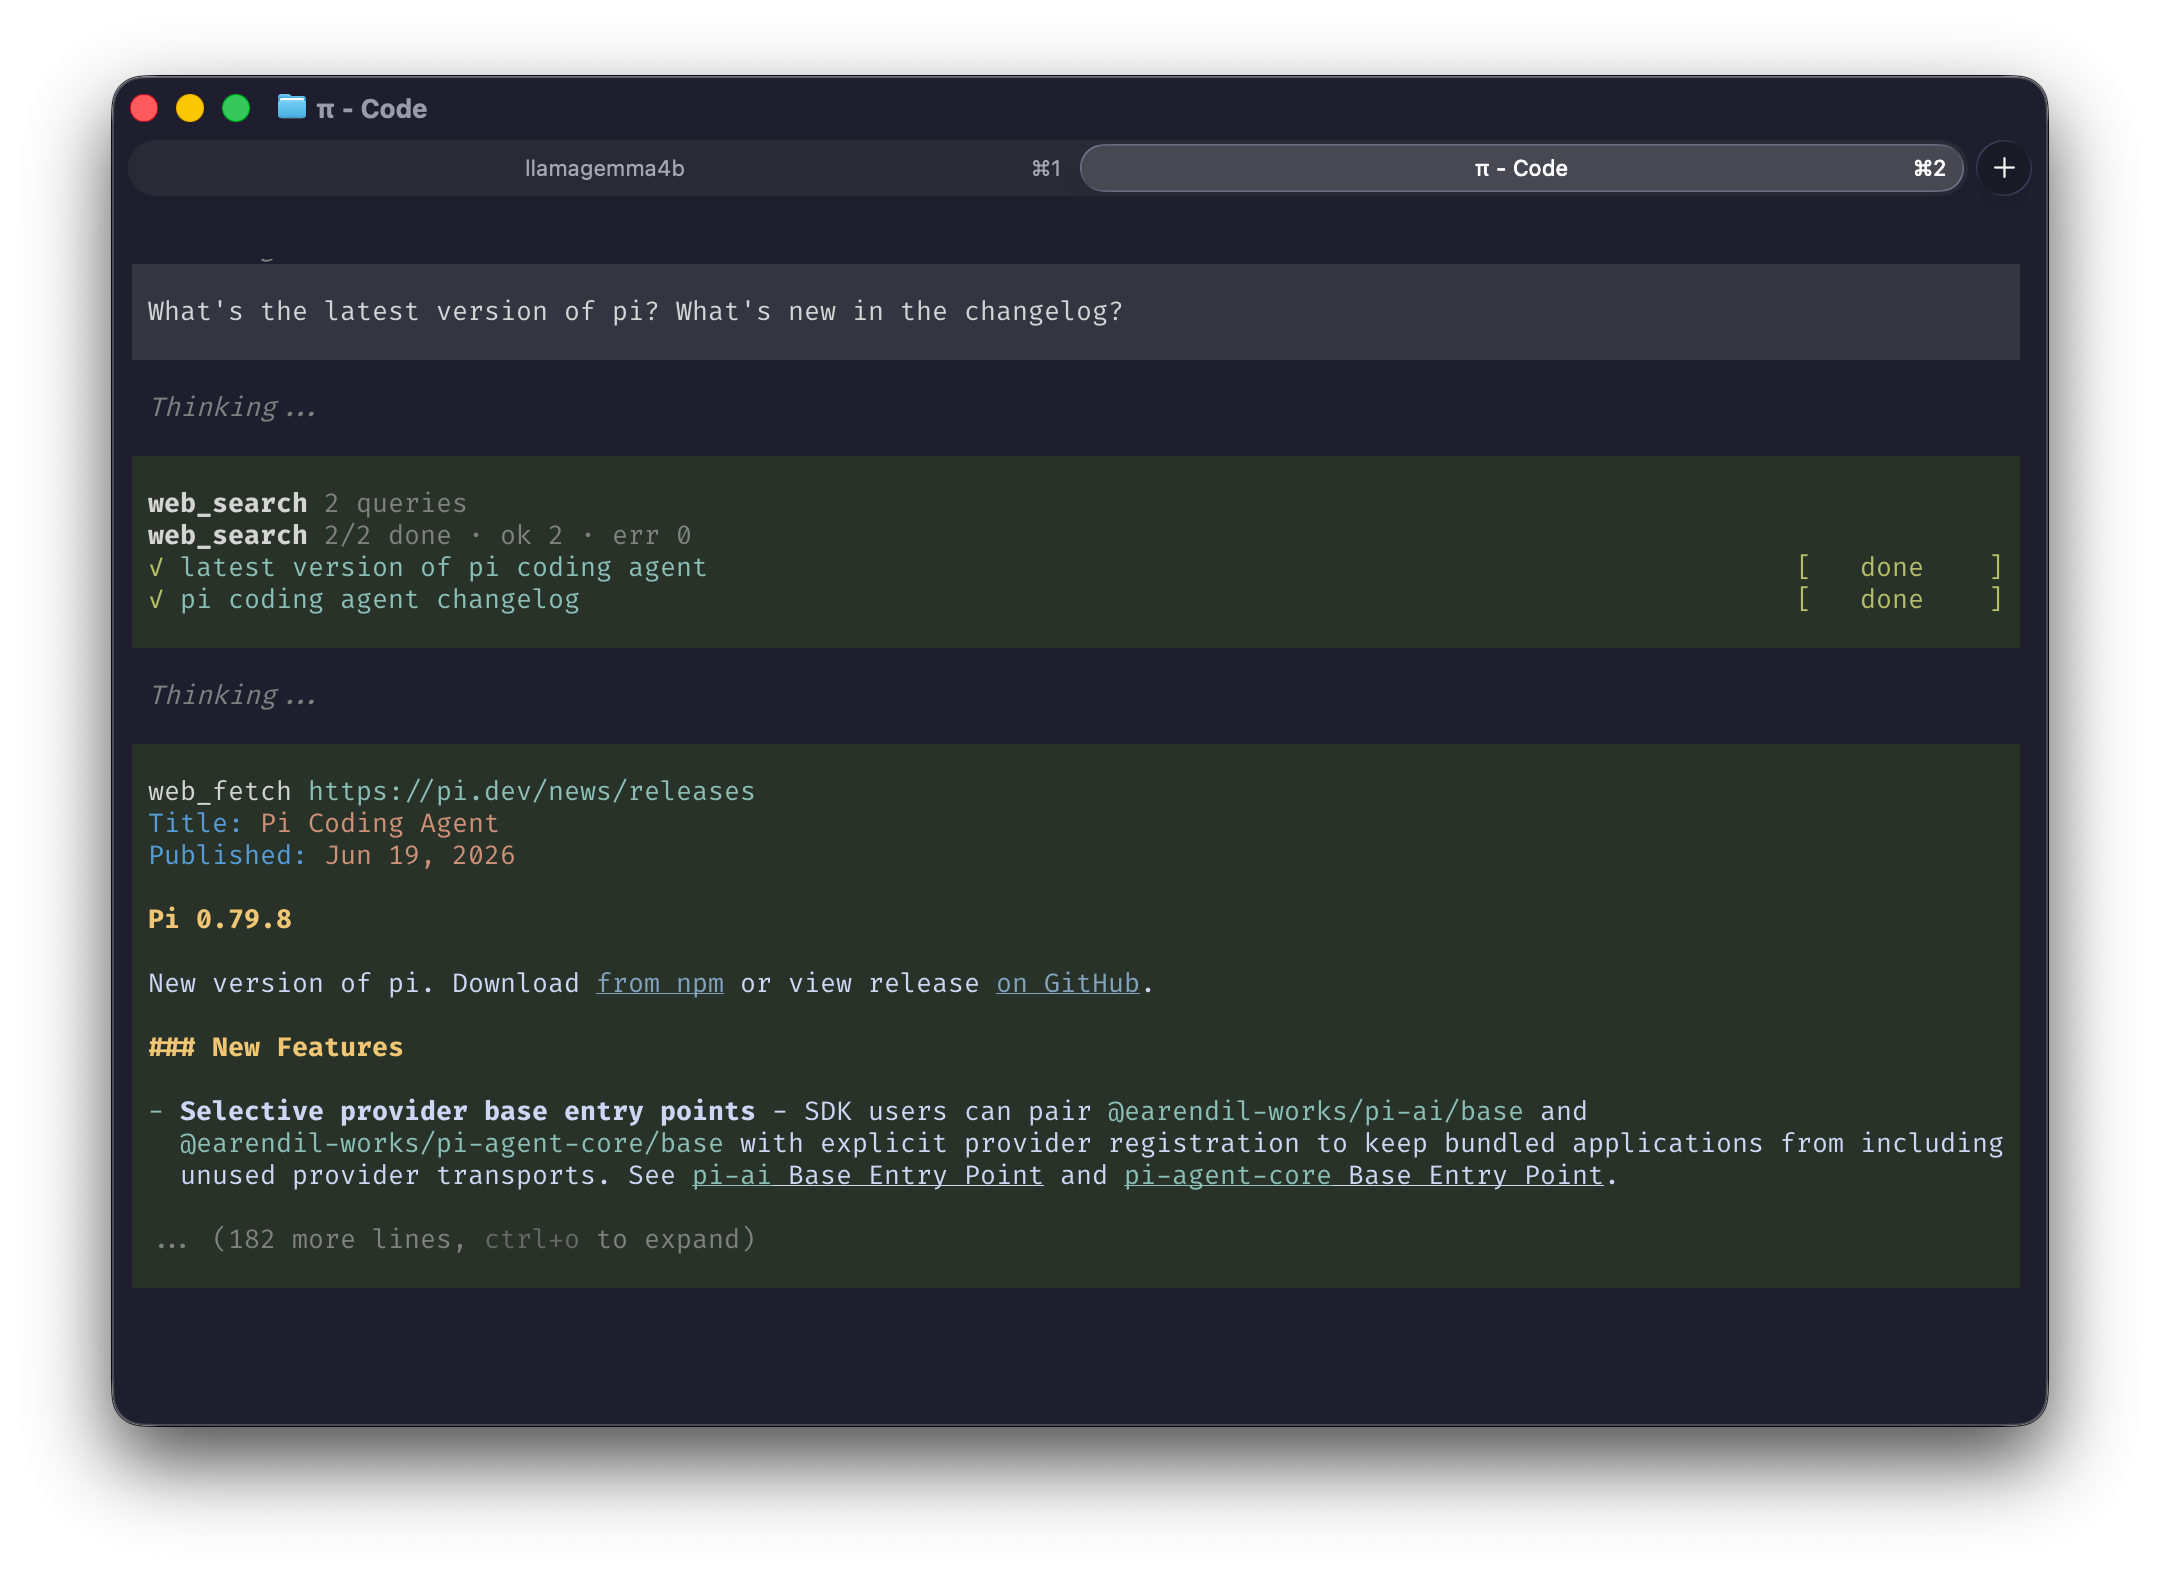Expand the '182 more lines' collapsed output
Screen dimensions: 2160x1574
point(455,1239)
